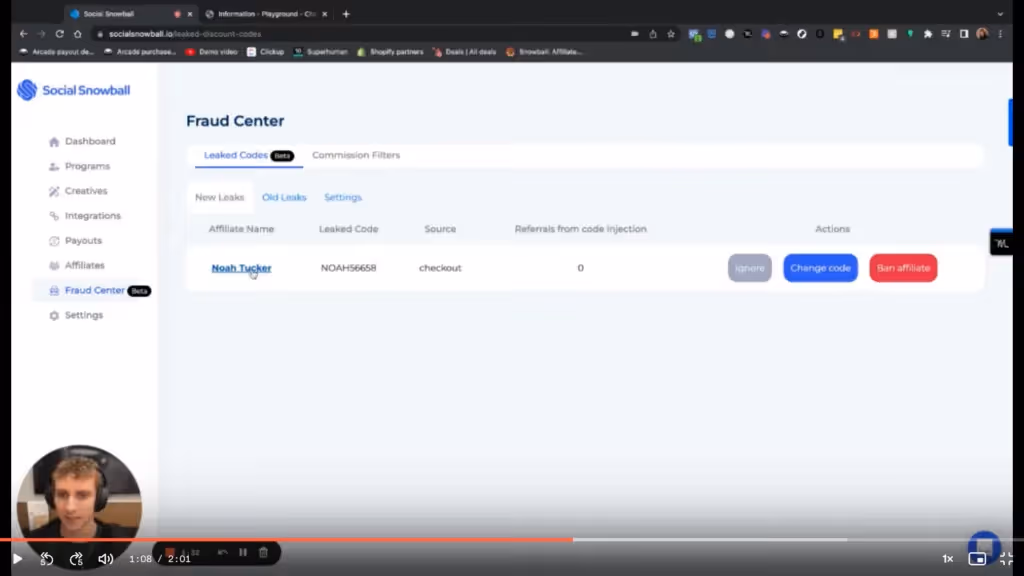Open the Shopify partners bookmark

[x=390, y=52]
